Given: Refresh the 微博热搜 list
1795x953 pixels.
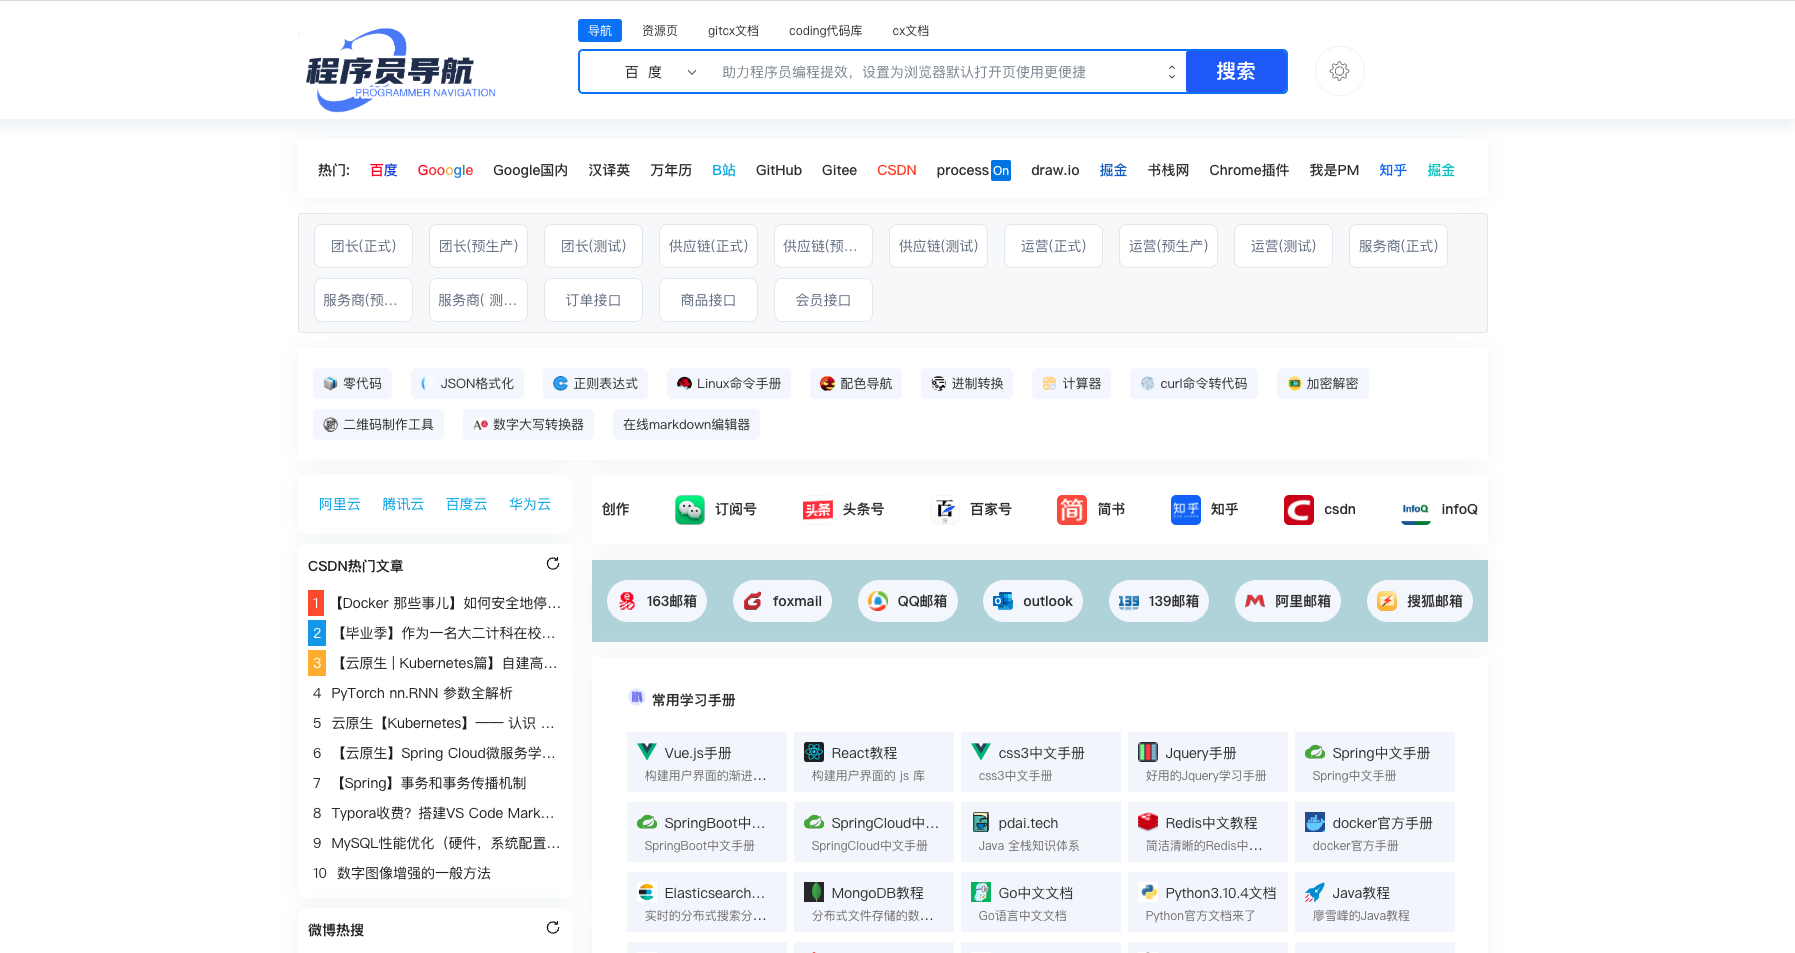Looking at the screenshot, I should coord(553,928).
